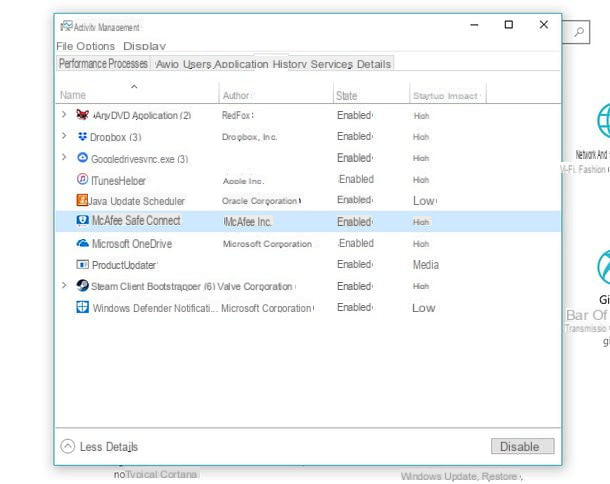Click the Activity Management title bar icon
This screenshot has height=484, width=610.
[66, 26]
